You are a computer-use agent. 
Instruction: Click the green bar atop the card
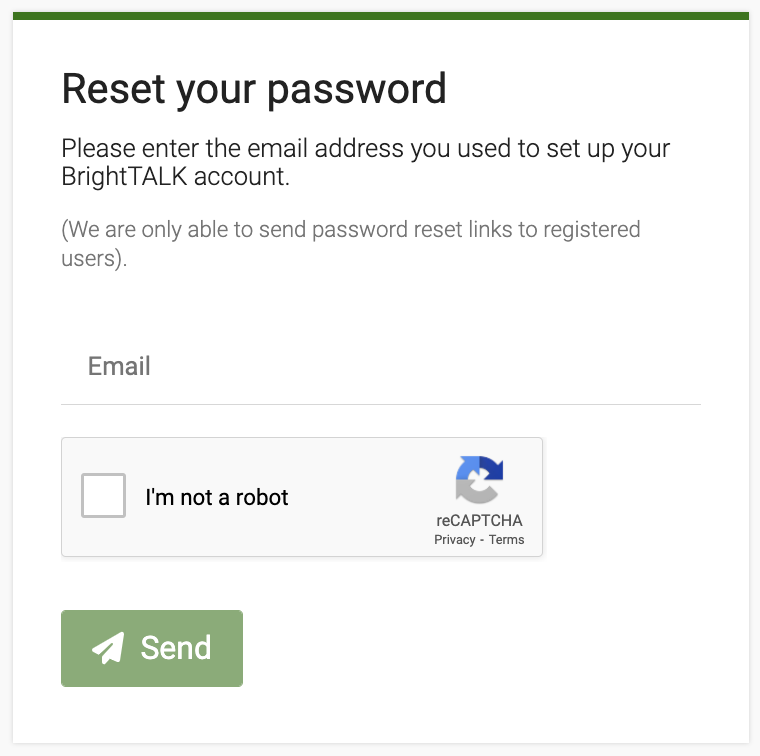380,16
